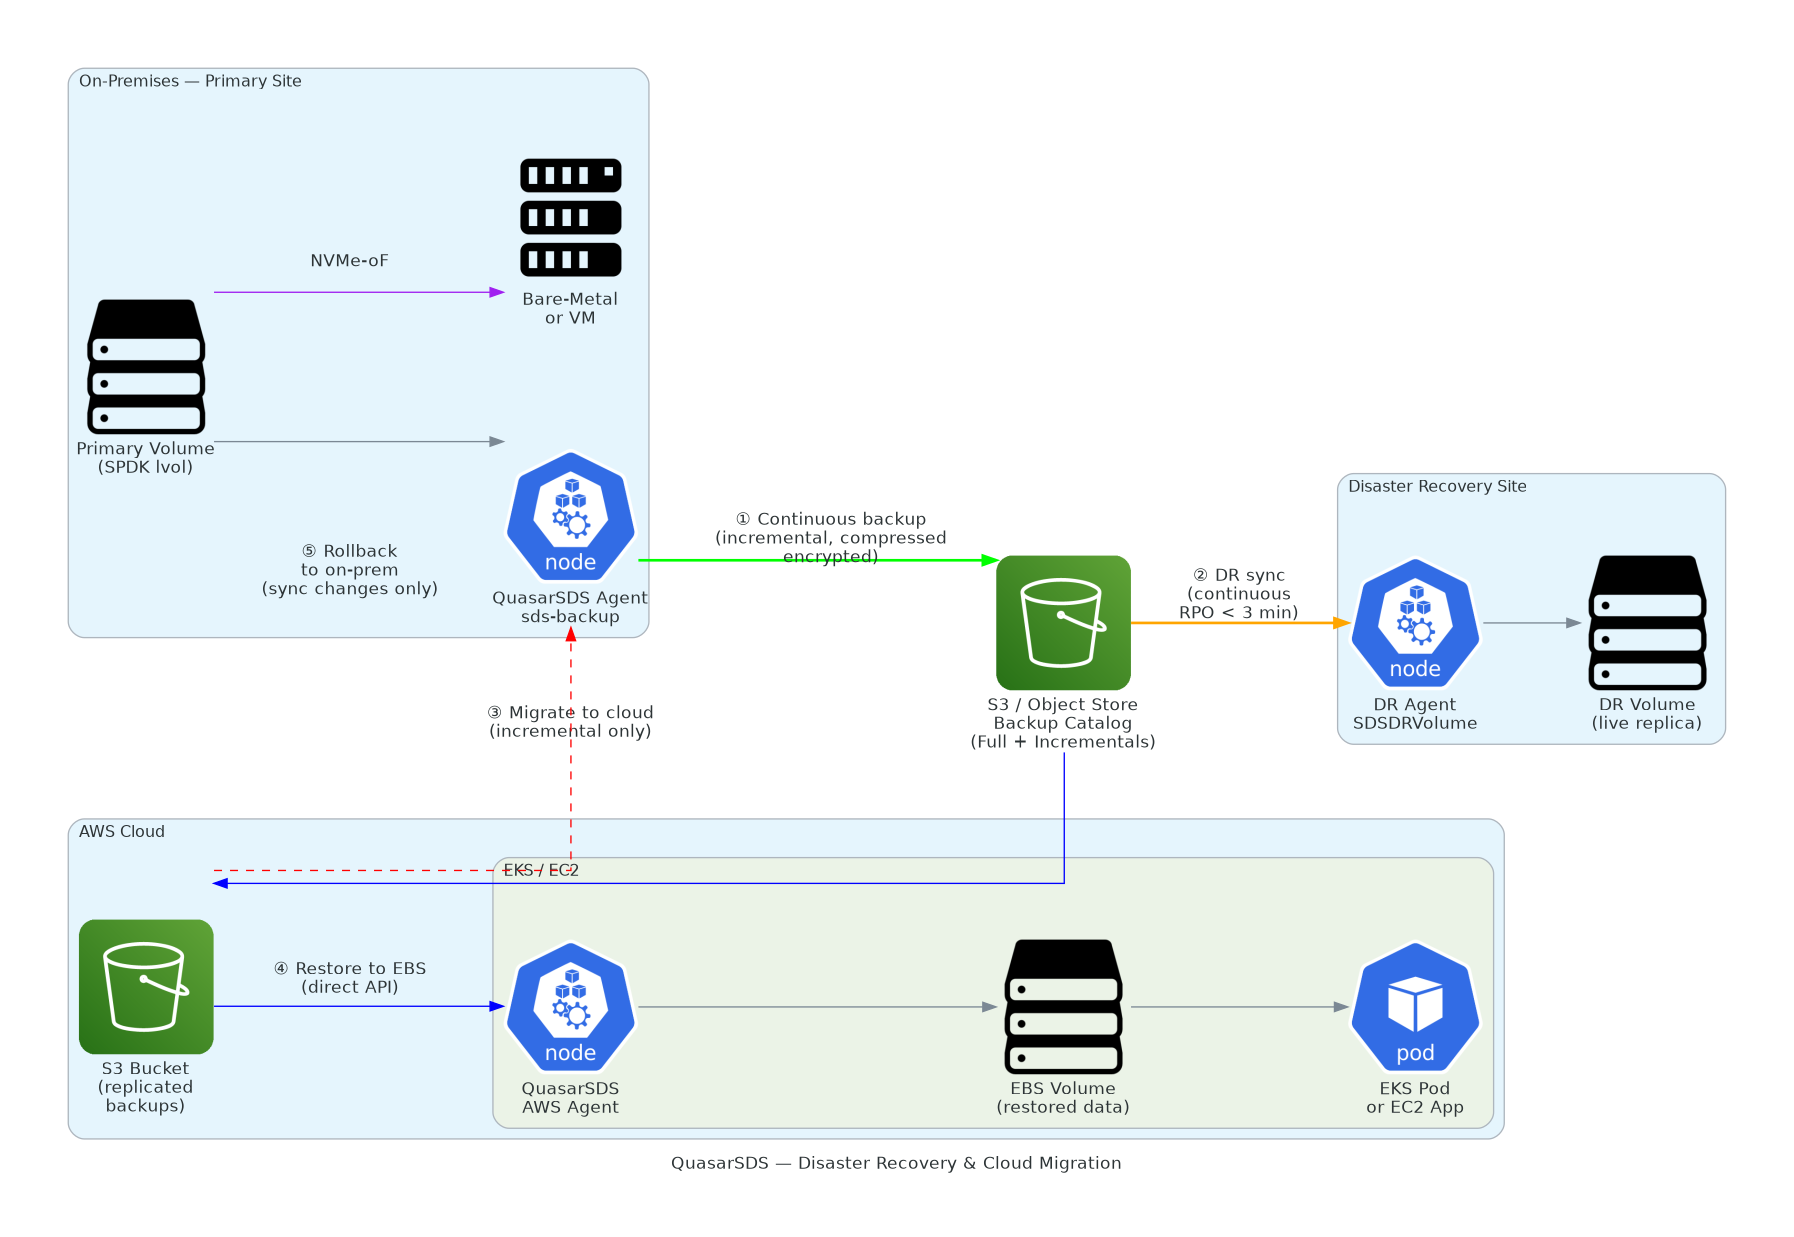Select the QuasarSDS AWS Agent node icon

pyautogui.click(x=570, y=1006)
